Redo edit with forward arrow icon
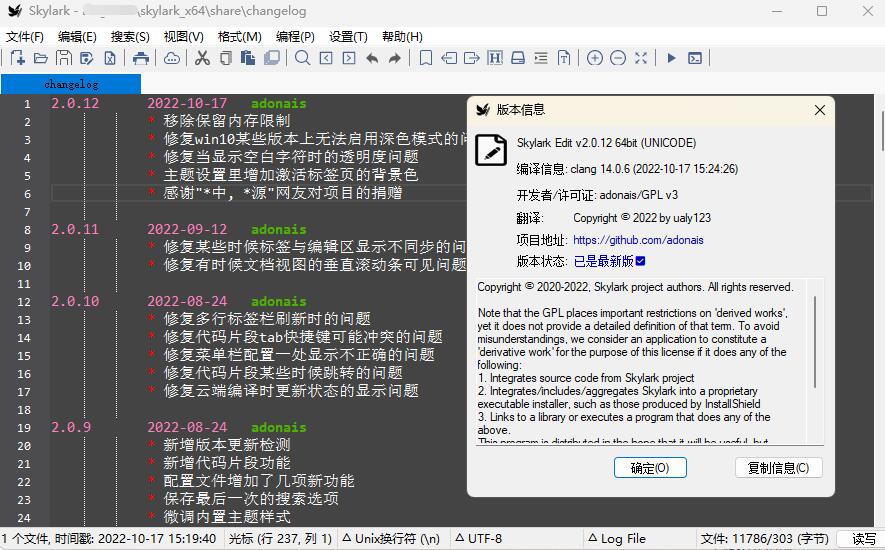 [395, 58]
